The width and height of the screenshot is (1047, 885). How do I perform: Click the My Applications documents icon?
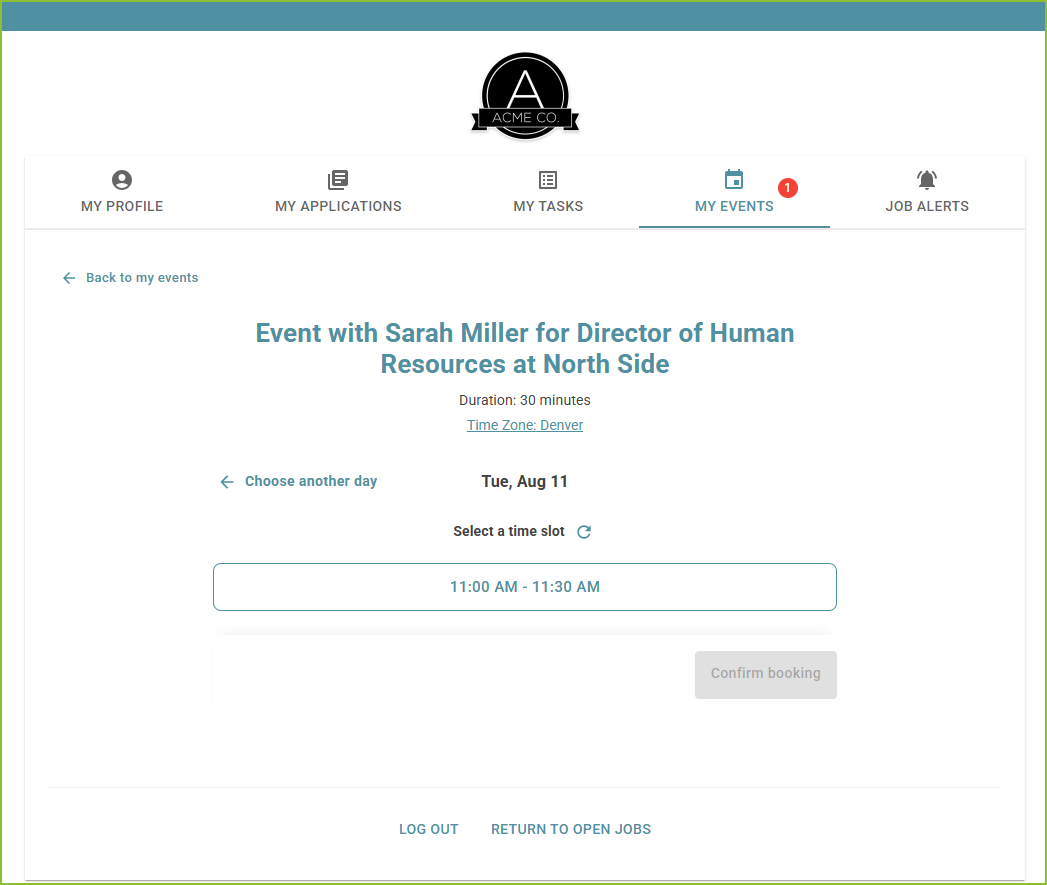[338, 180]
